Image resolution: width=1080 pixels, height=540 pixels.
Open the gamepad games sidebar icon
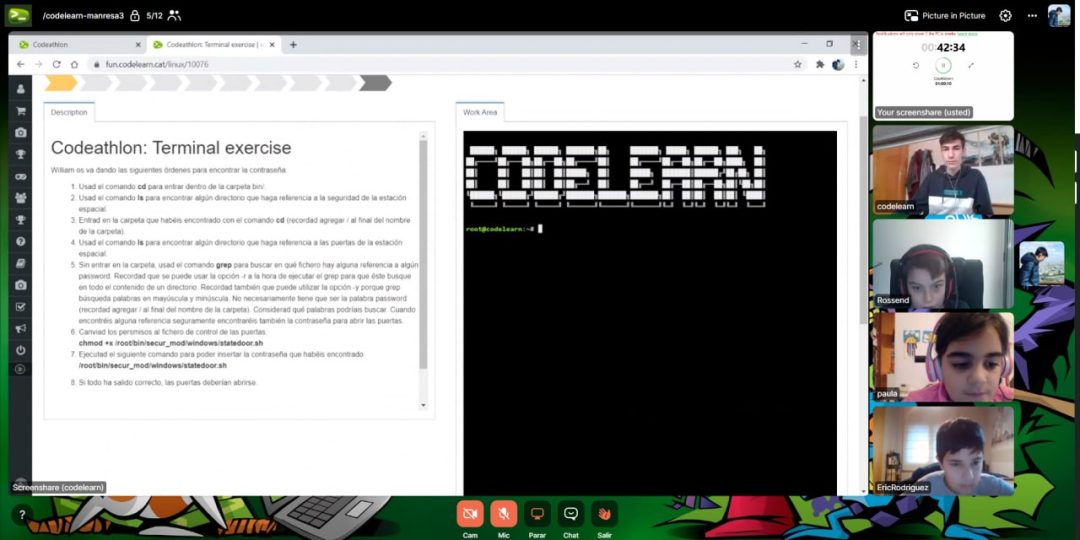[21, 176]
